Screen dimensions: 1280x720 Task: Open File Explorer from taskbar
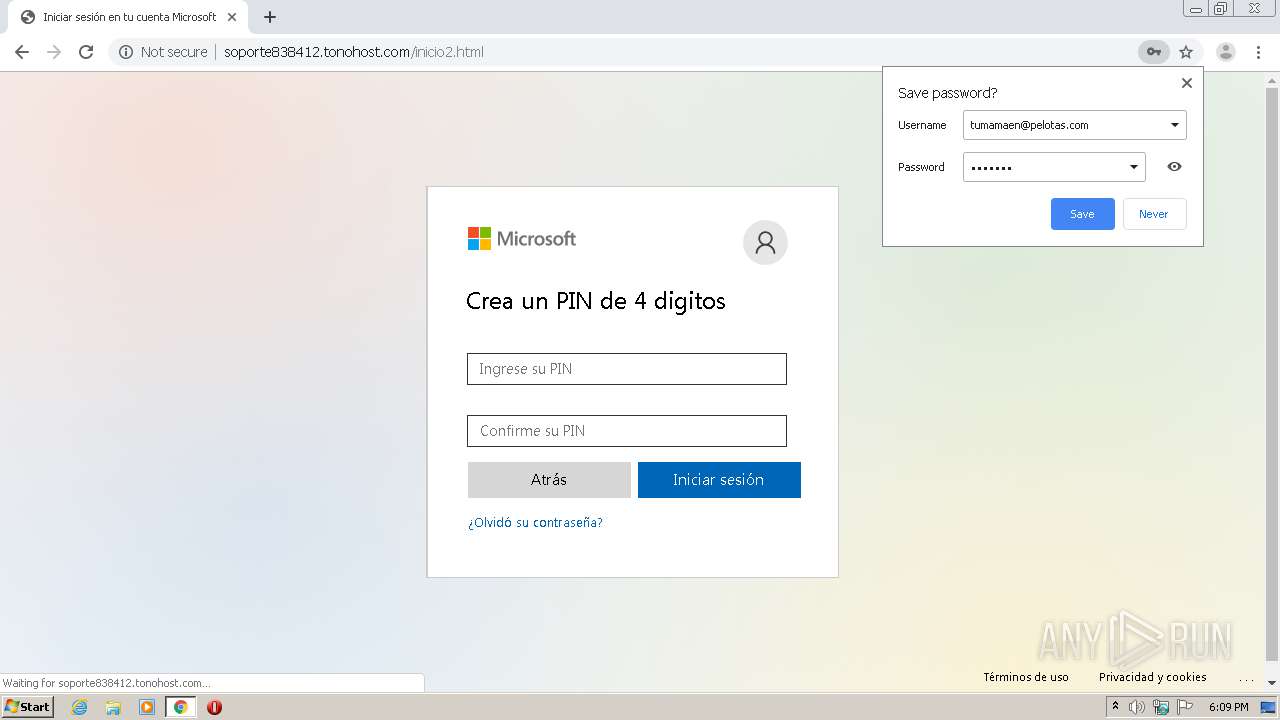pyautogui.click(x=113, y=707)
